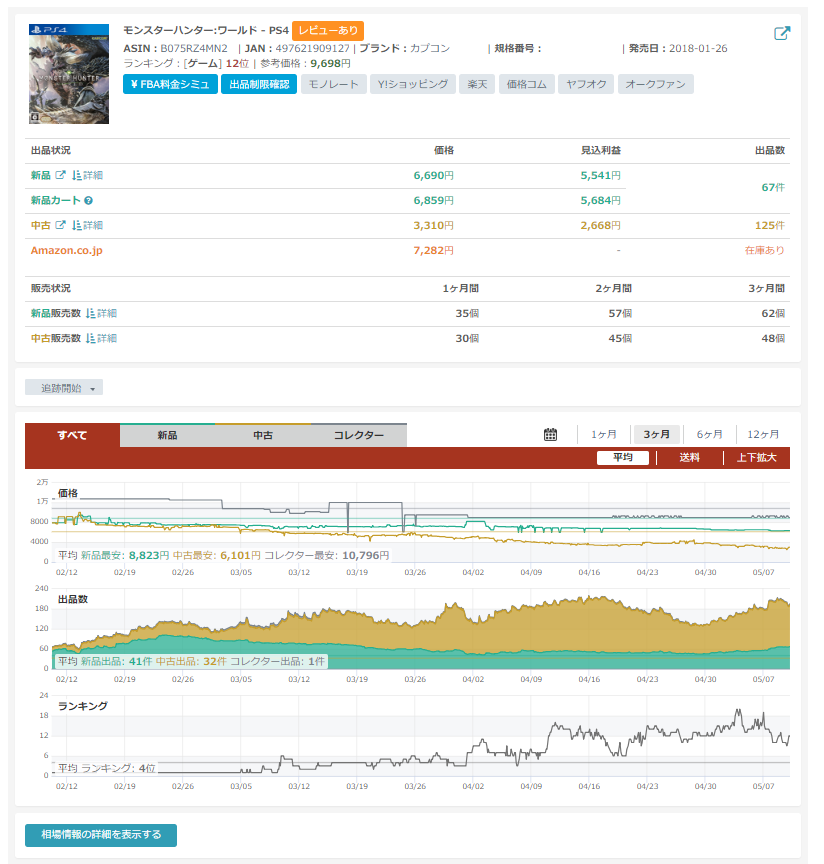Screen dimensions: 824x864
Task: Open オークファン button
Action: tap(655, 84)
